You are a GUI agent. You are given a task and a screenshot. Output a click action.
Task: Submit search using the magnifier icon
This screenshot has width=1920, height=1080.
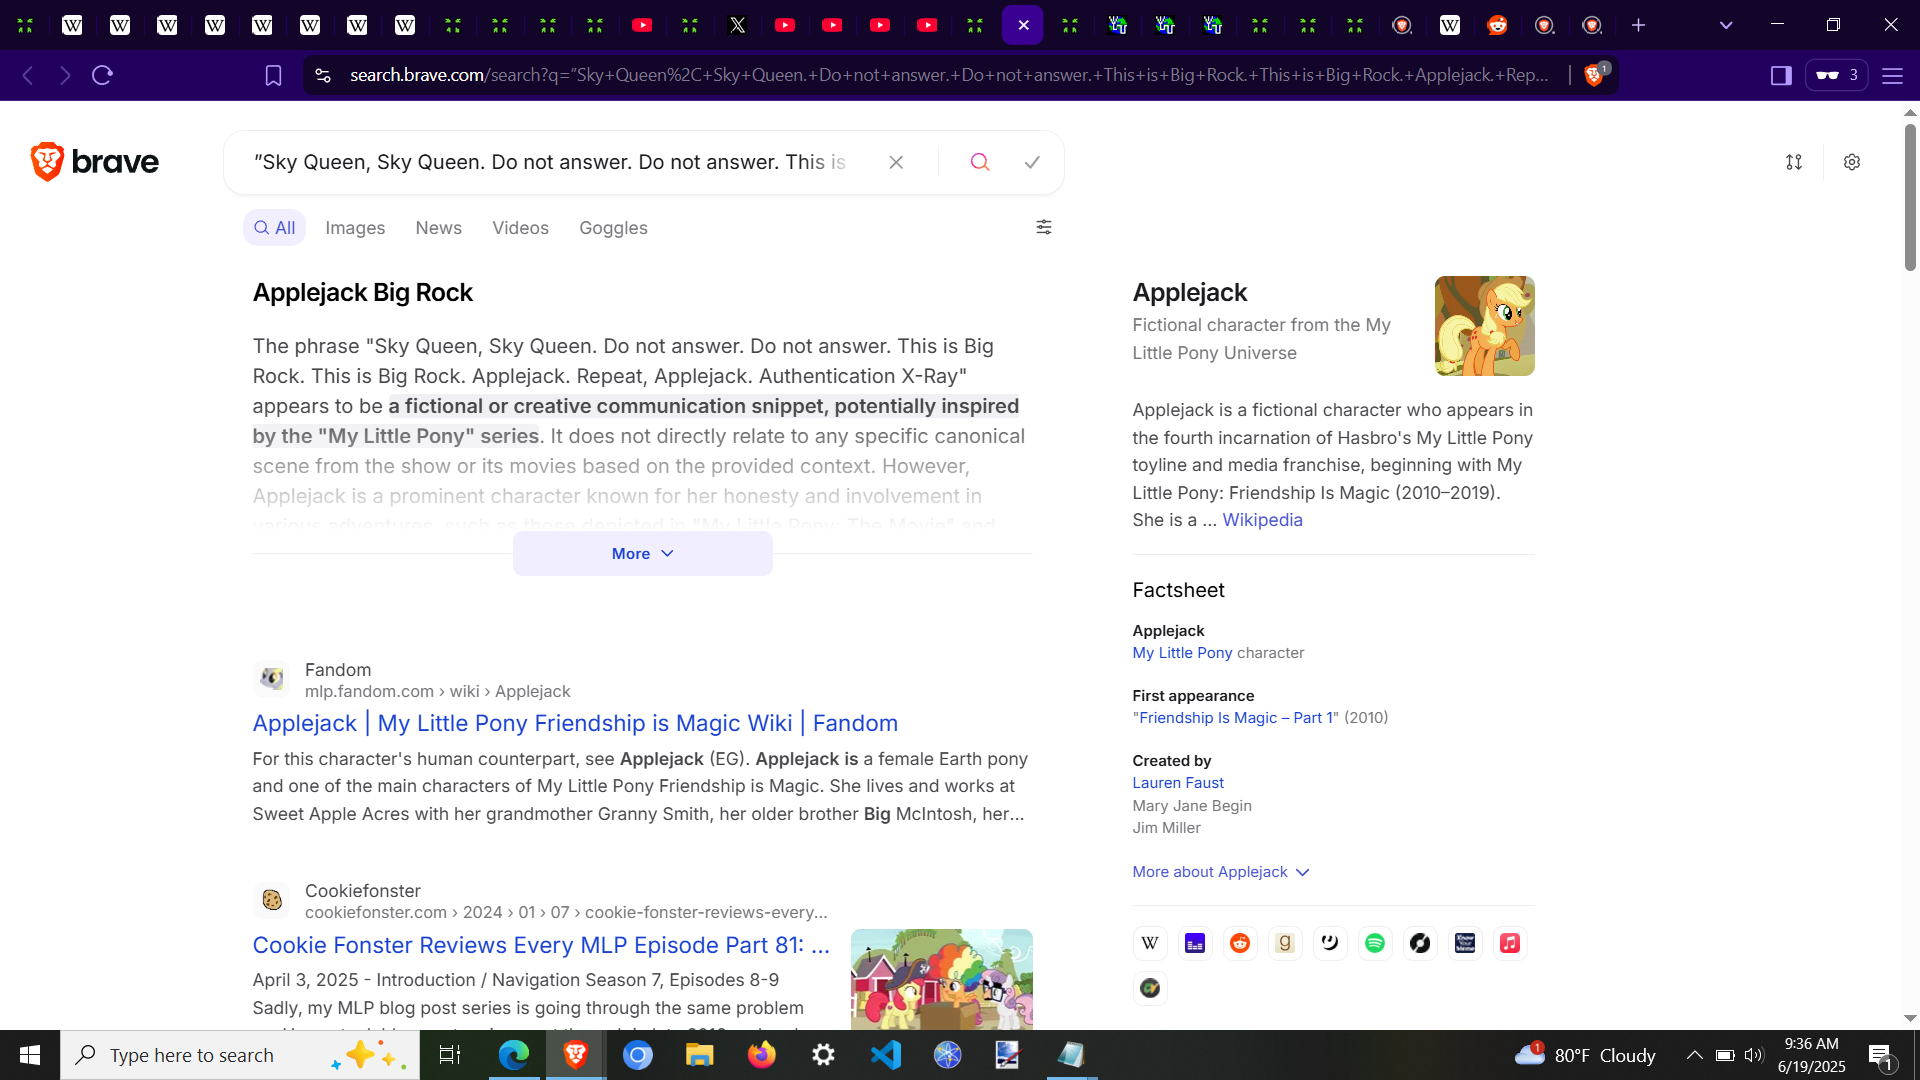point(980,162)
